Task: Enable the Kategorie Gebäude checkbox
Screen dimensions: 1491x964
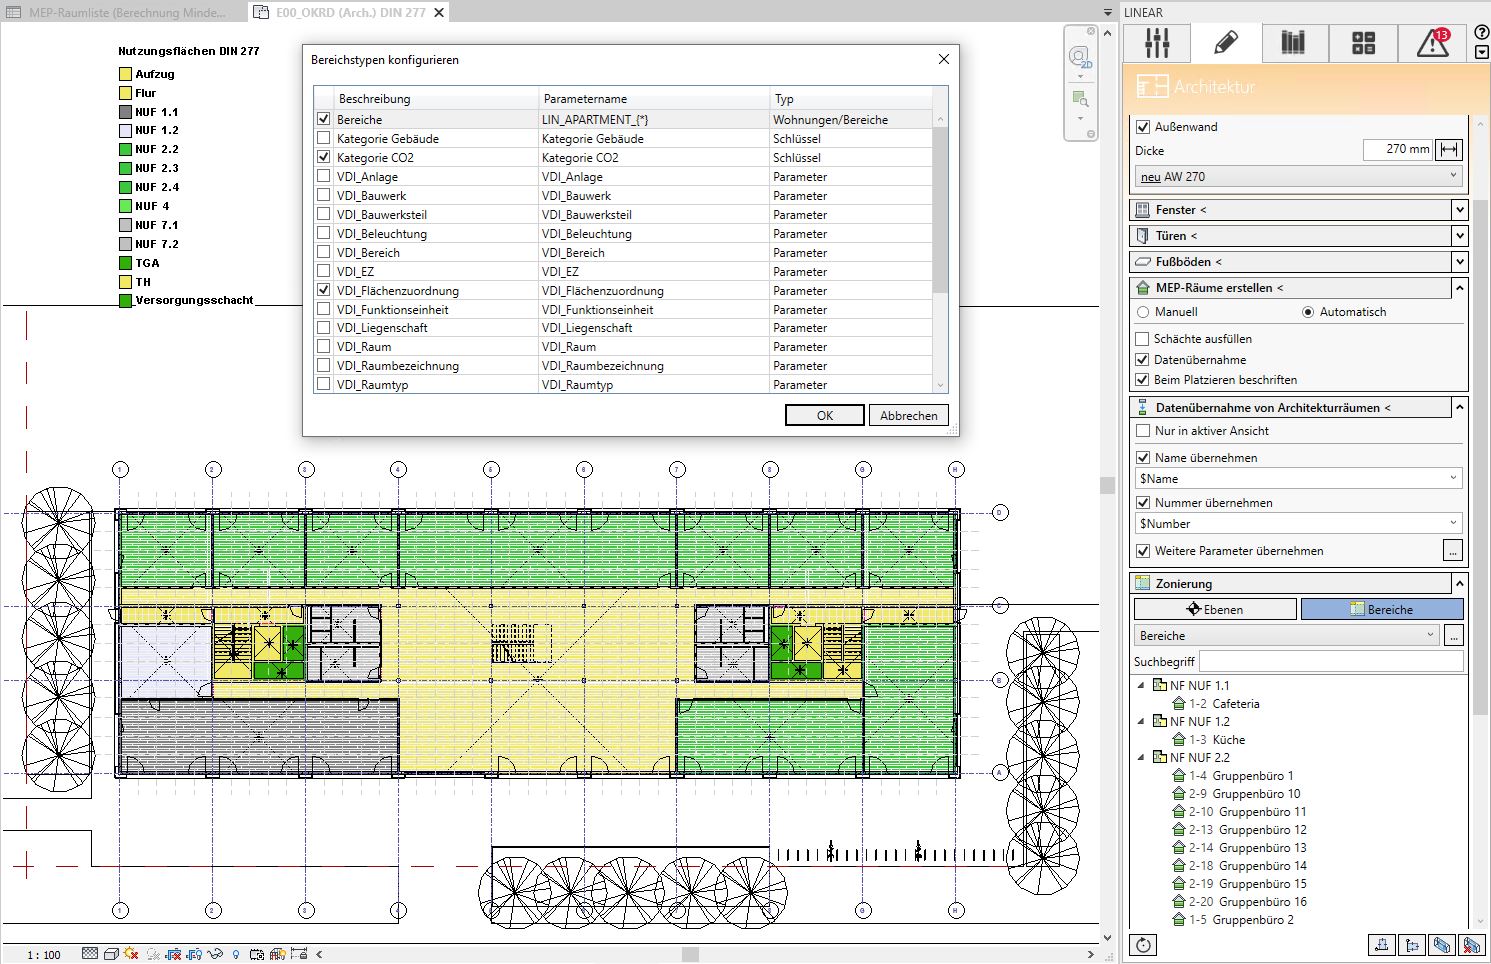Action: click(x=323, y=138)
